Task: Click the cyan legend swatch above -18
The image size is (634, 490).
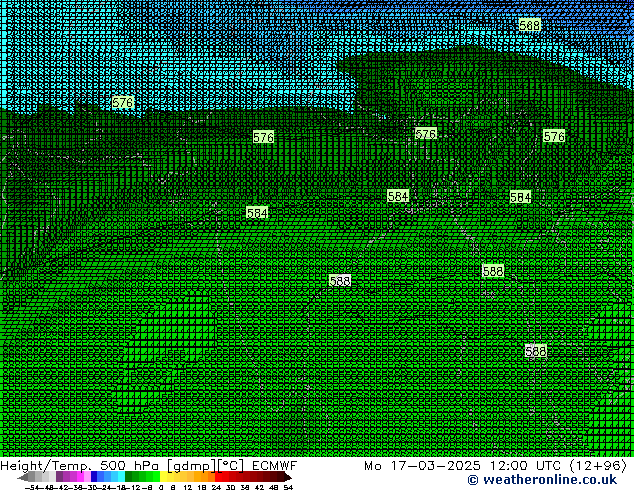Action: click(121, 477)
